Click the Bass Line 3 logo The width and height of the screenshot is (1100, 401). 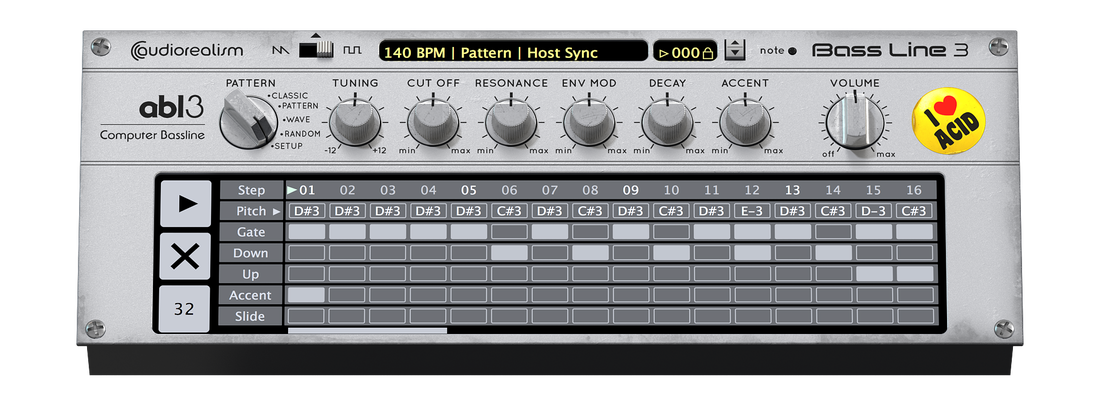[x=889, y=50]
